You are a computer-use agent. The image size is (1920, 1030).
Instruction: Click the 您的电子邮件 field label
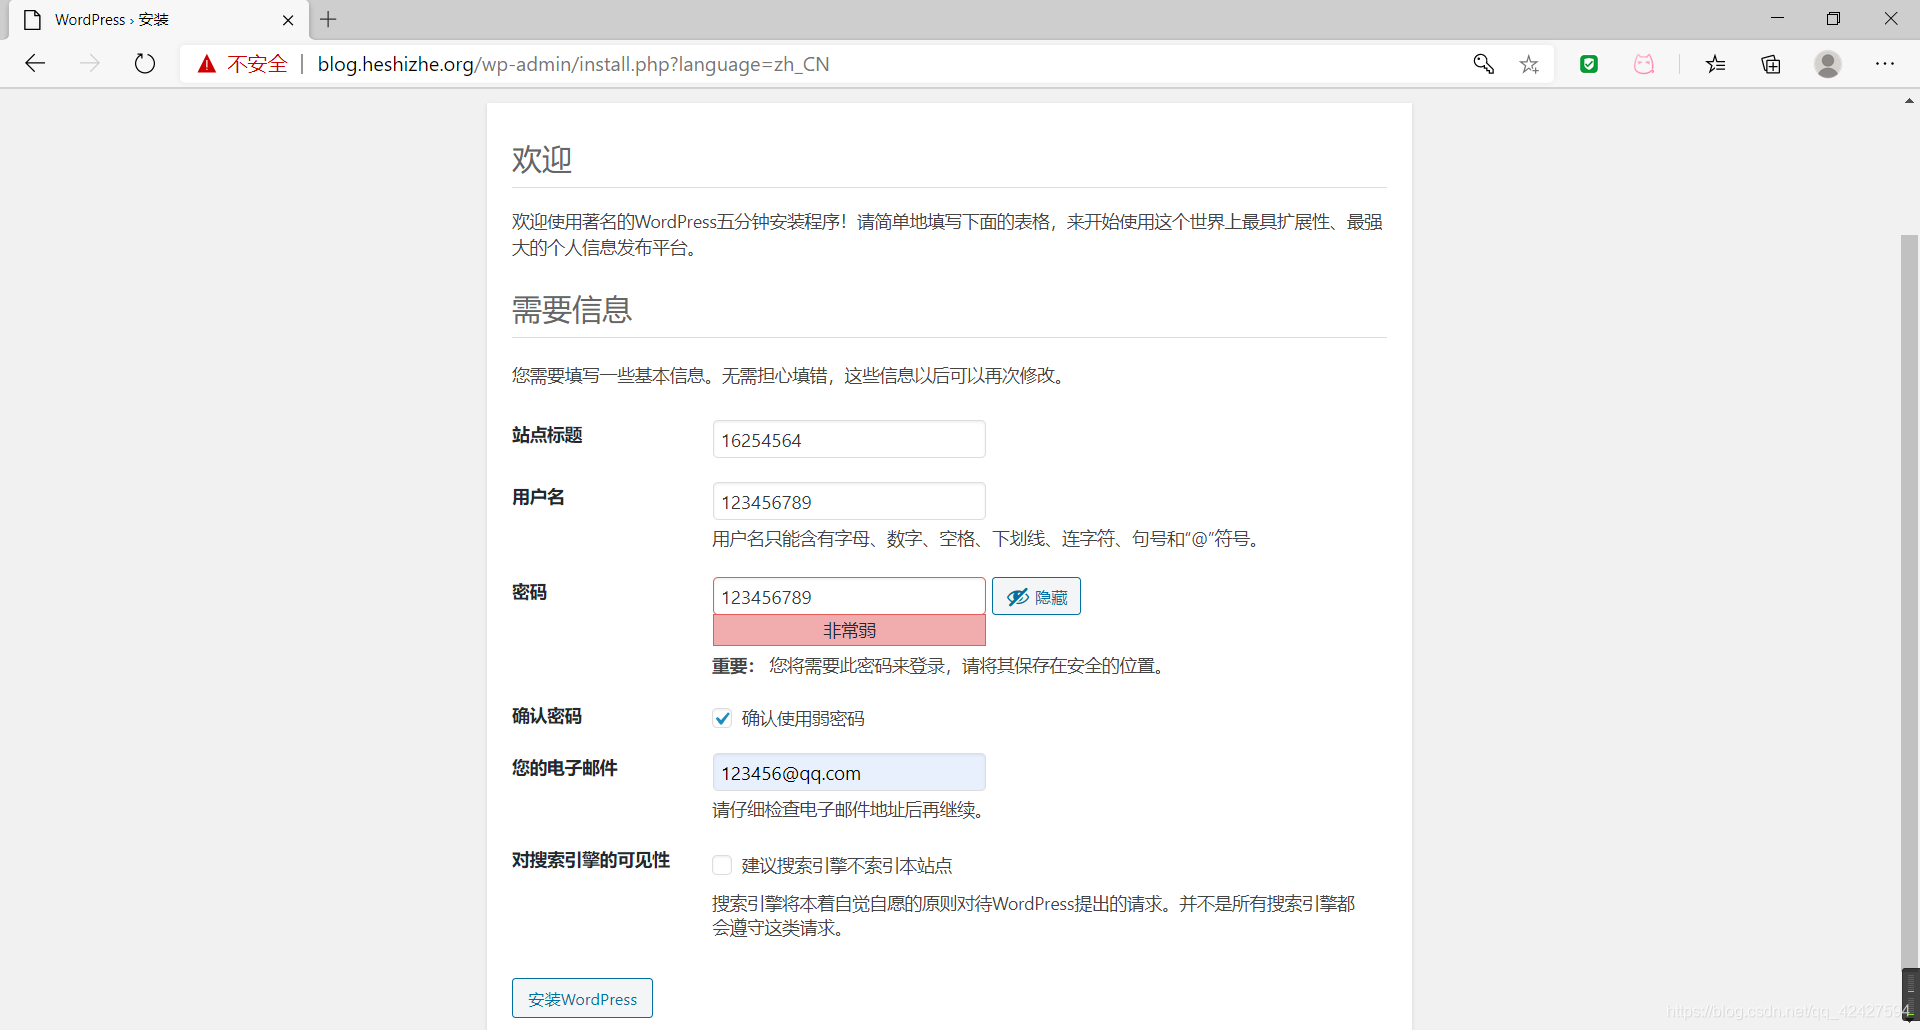pos(565,768)
